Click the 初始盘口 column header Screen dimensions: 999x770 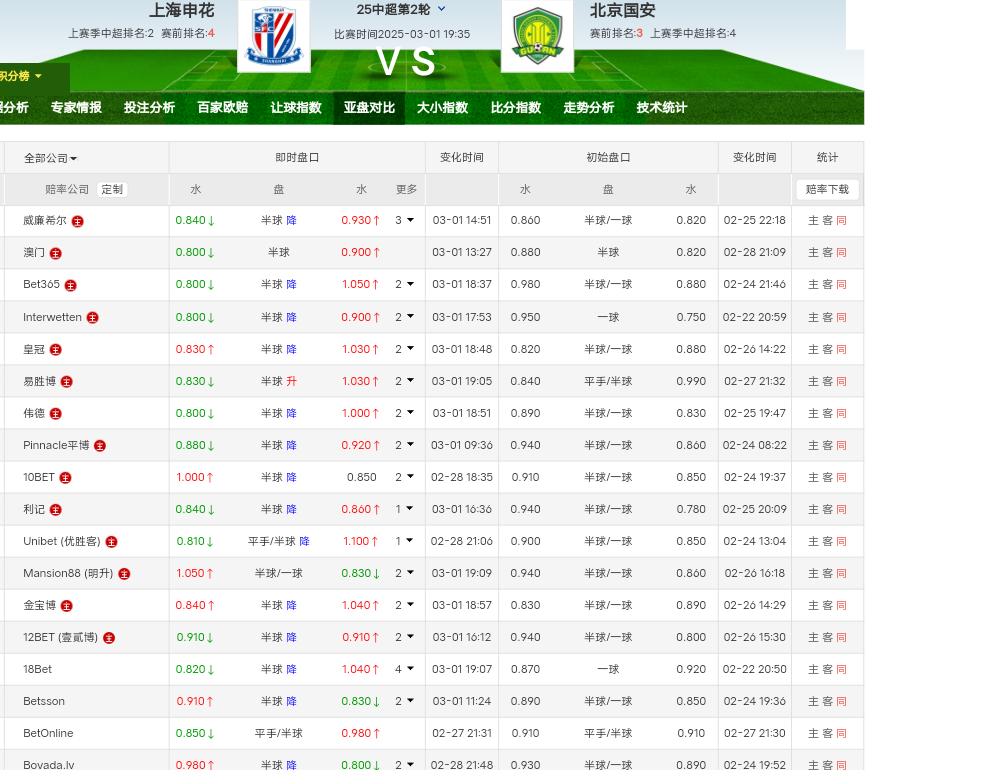tap(608, 157)
